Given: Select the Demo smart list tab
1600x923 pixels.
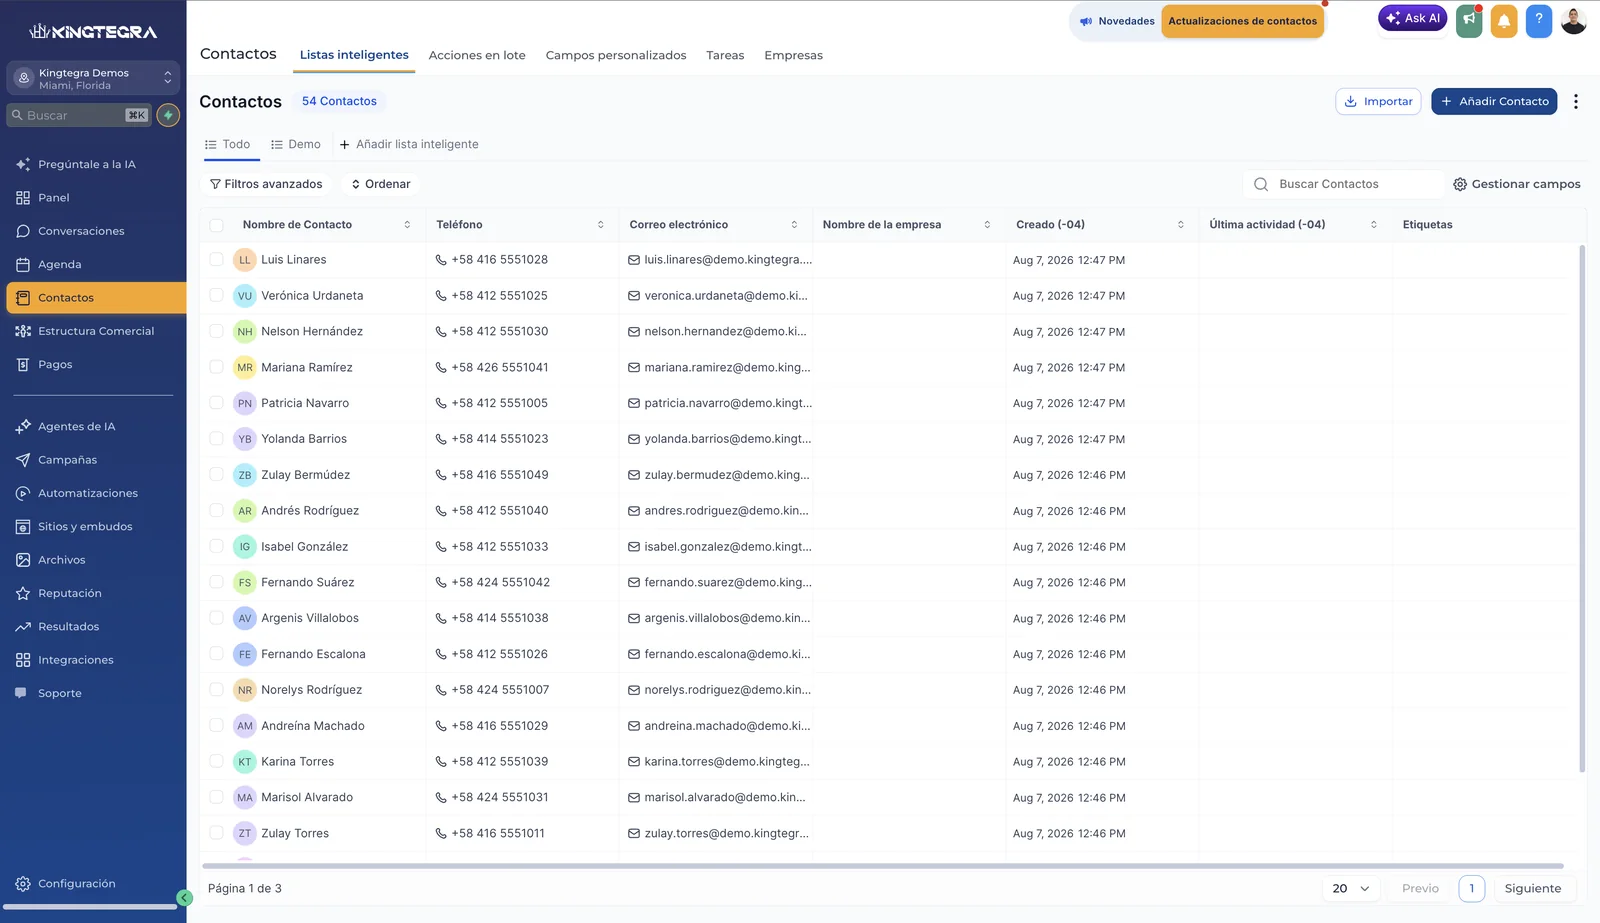Looking at the screenshot, I should (296, 145).
